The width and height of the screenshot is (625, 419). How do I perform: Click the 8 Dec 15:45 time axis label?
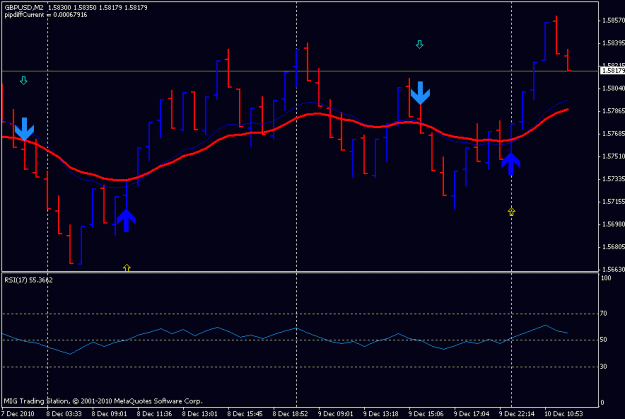[245, 414]
